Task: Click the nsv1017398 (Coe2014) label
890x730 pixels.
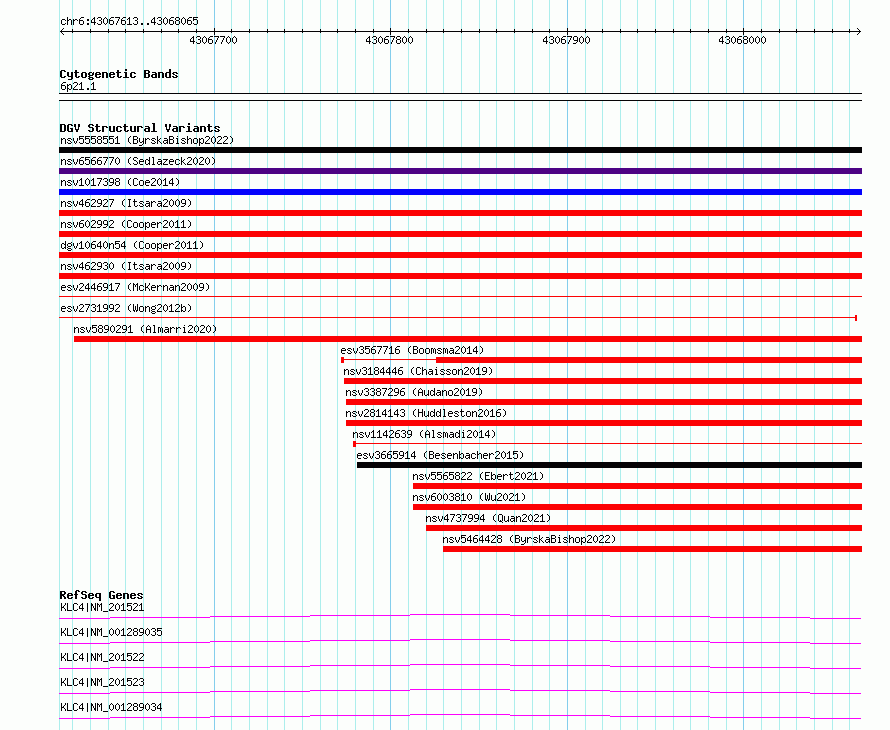Action: [x=120, y=182]
